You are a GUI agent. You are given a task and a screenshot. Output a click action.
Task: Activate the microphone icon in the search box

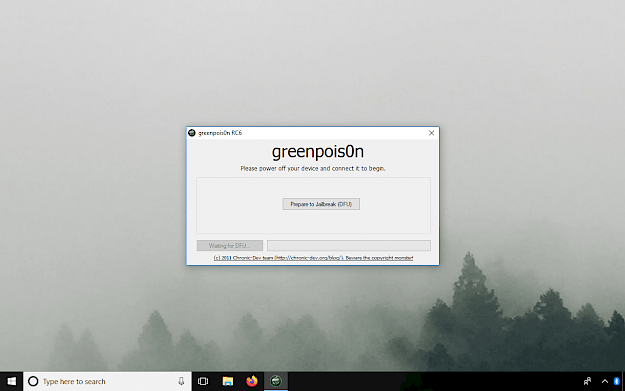click(181, 381)
